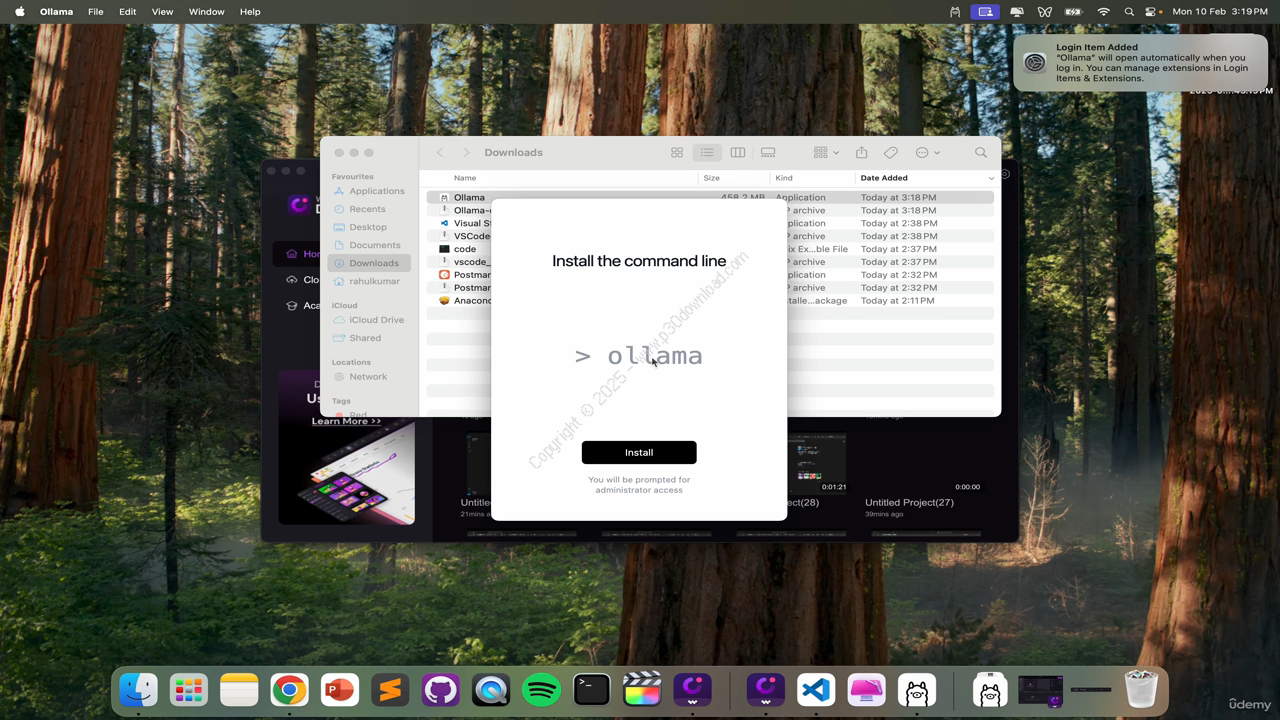Open Network in Finder sidebar
This screenshot has height=720, width=1280.
click(361, 377)
